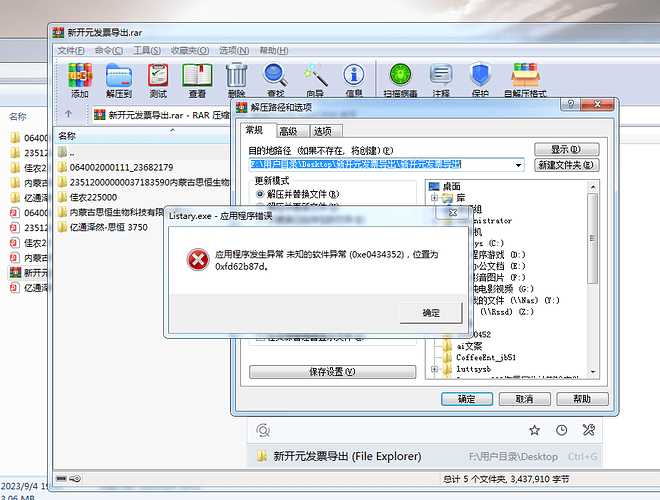Click the 显示(D) button
This screenshot has width=660, height=500.
[566, 149]
